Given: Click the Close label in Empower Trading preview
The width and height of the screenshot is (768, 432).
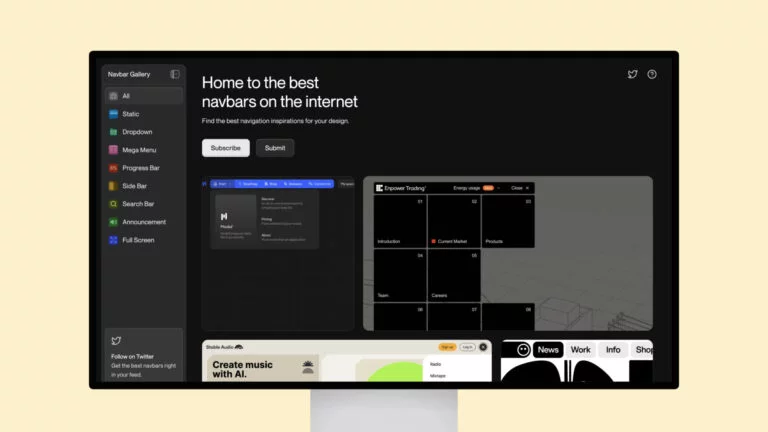Looking at the screenshot, I should (x=517, y=188).
